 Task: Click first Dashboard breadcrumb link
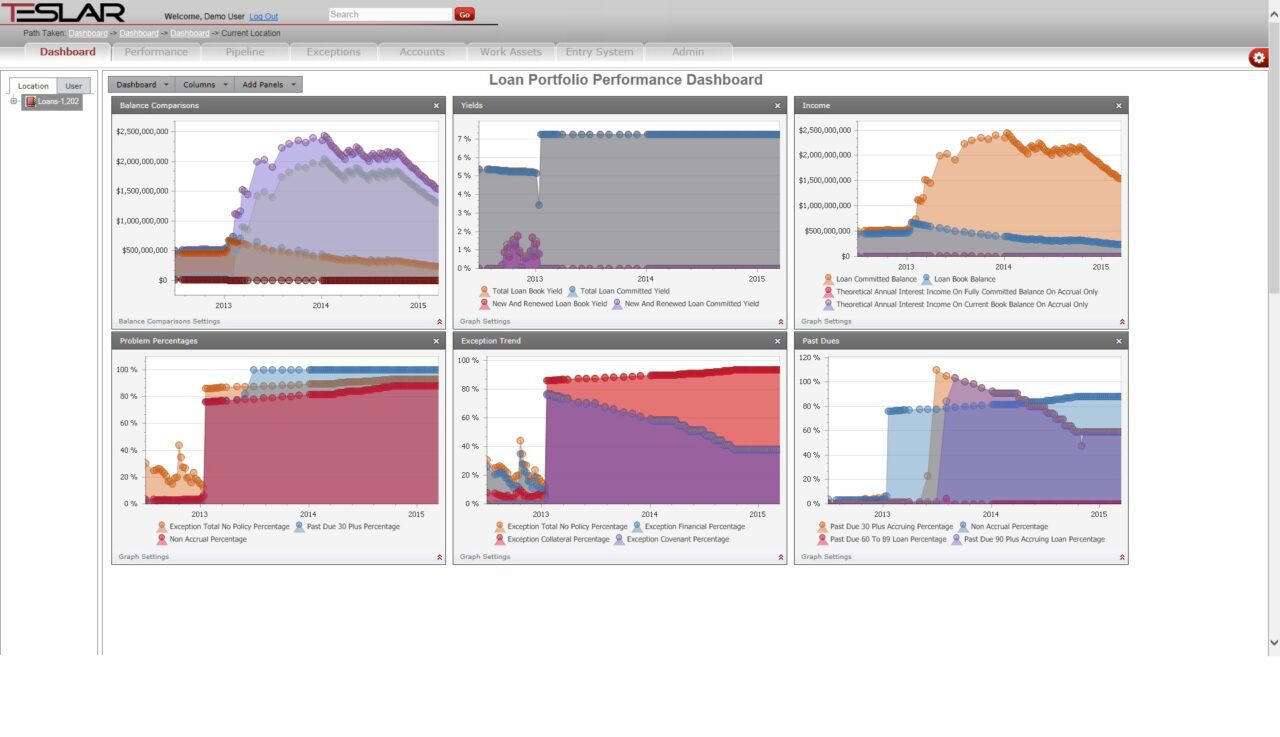[x=88, y=33]
